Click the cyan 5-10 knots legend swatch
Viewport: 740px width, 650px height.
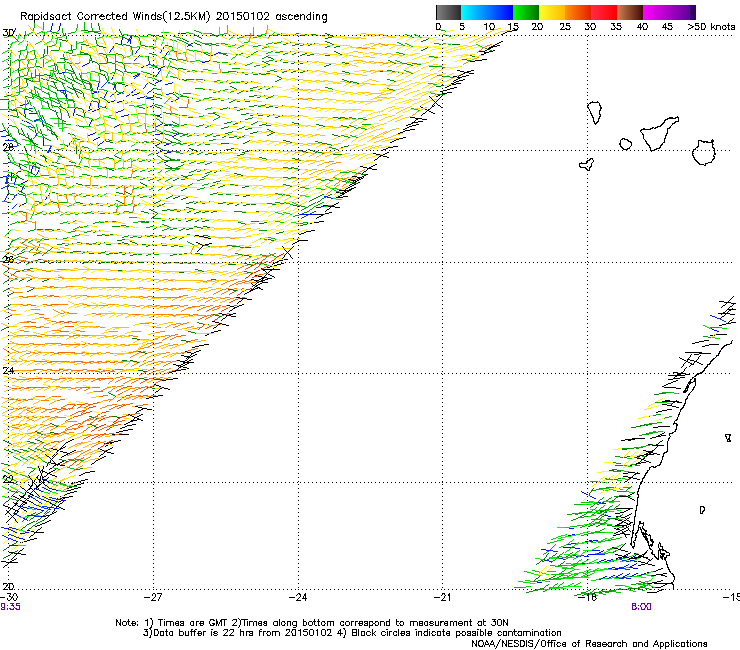[x=474, y=12]
